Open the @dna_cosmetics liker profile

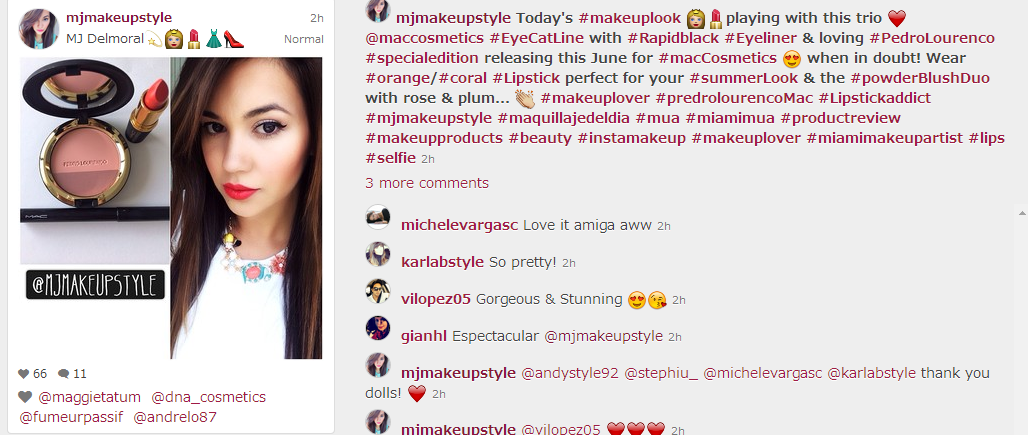pos(208,397)
